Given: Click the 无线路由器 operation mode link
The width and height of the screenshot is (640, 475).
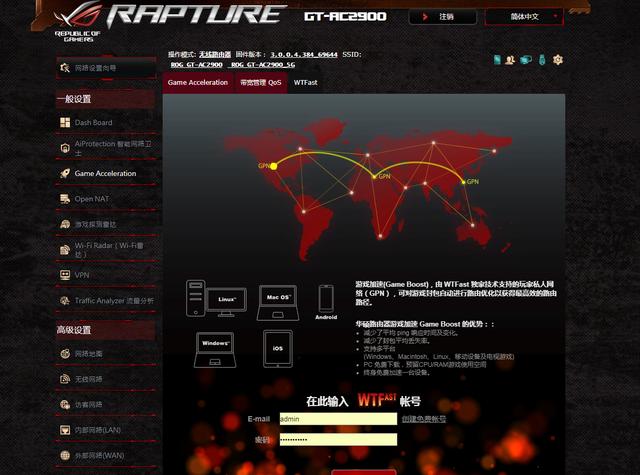Looking at the screenshot, I should click(x=215, y=54).
